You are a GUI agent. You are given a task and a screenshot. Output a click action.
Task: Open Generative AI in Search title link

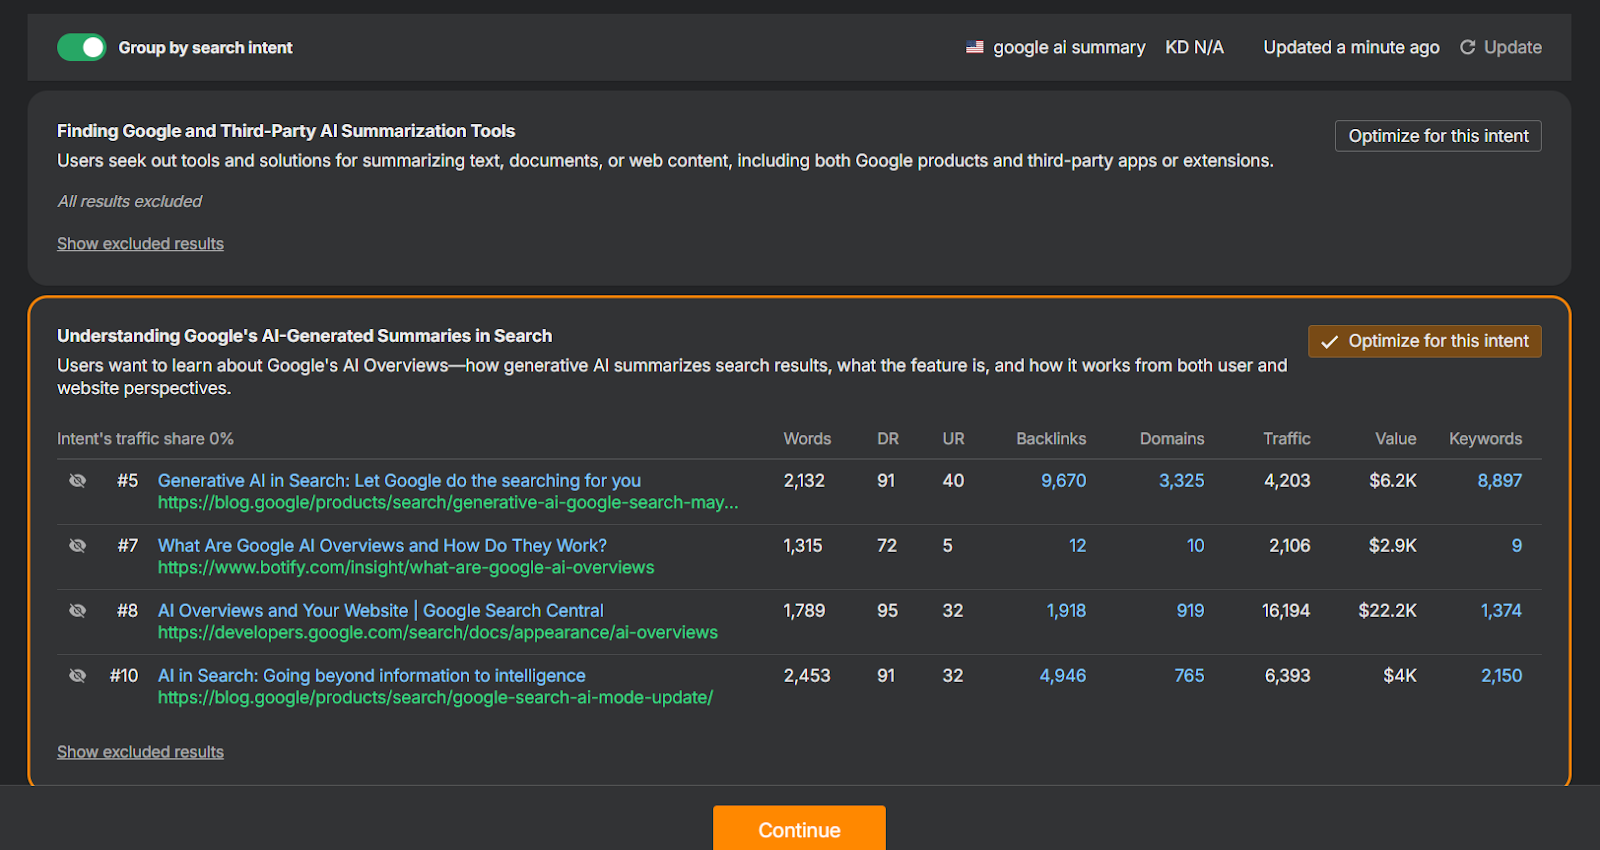399,481
